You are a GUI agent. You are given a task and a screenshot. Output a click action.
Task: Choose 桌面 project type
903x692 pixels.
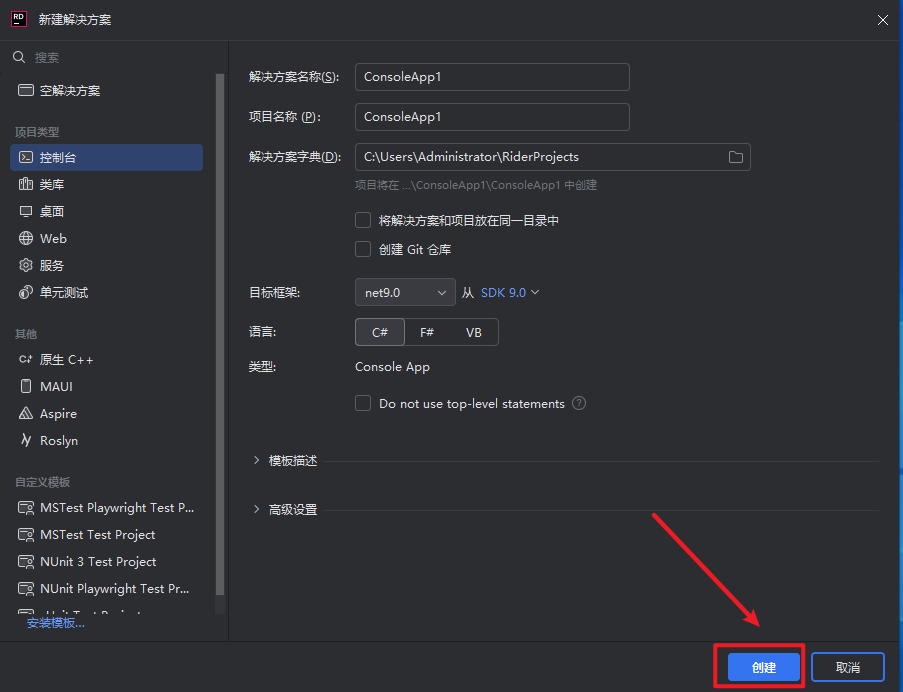point(107,211)
